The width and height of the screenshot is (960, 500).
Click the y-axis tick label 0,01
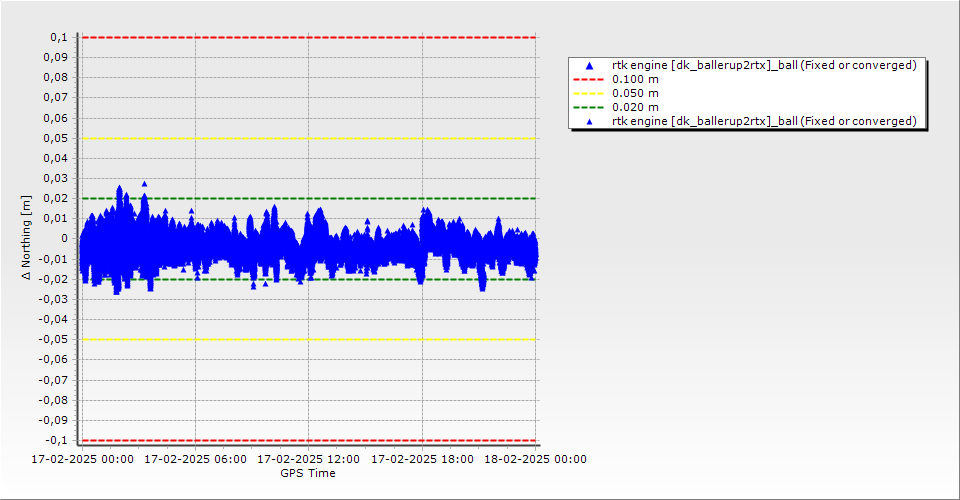click(x=56, y=218)
